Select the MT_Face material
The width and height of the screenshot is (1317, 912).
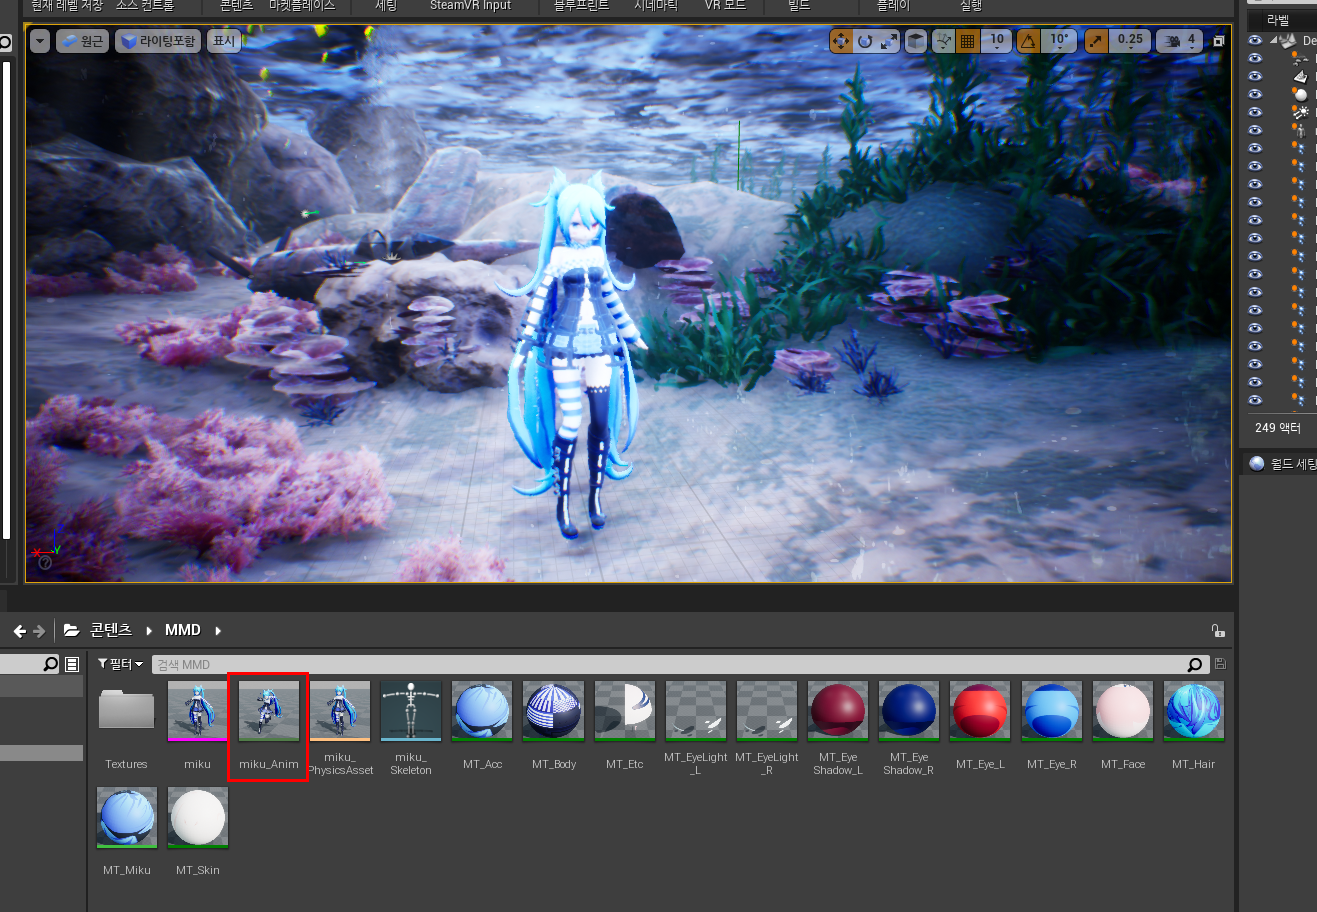tap(1123, 727)
